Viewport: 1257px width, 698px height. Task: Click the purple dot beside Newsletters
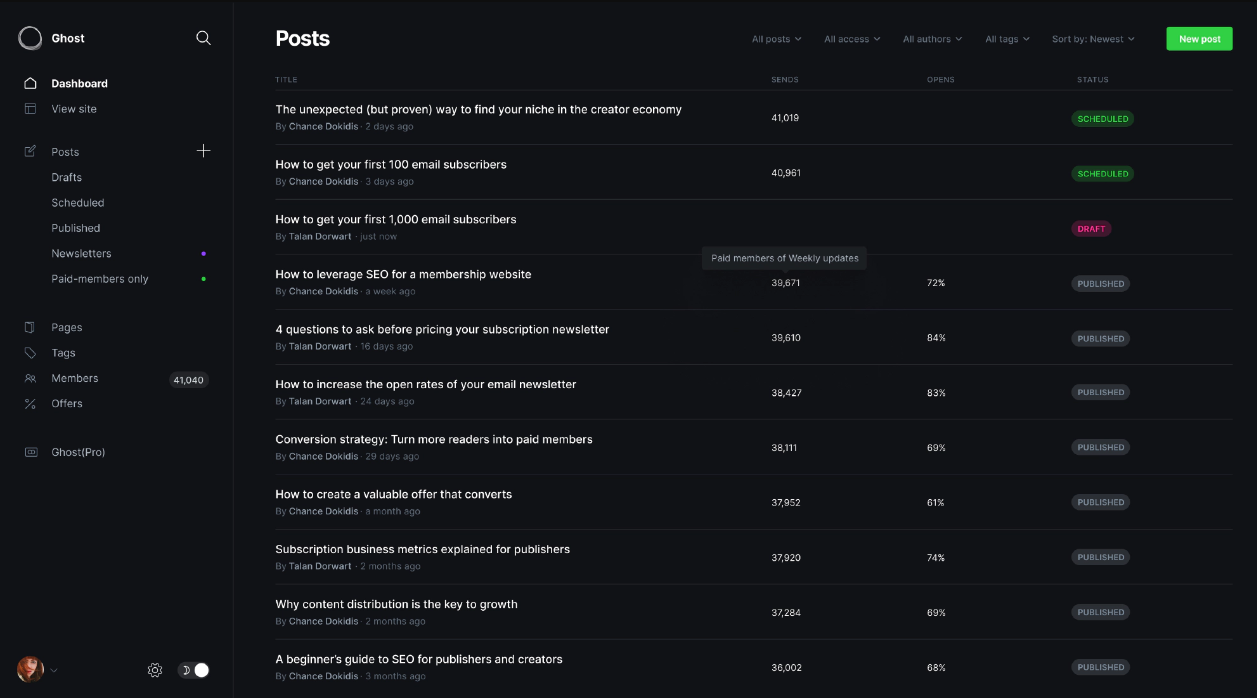(x=203, y=253)
